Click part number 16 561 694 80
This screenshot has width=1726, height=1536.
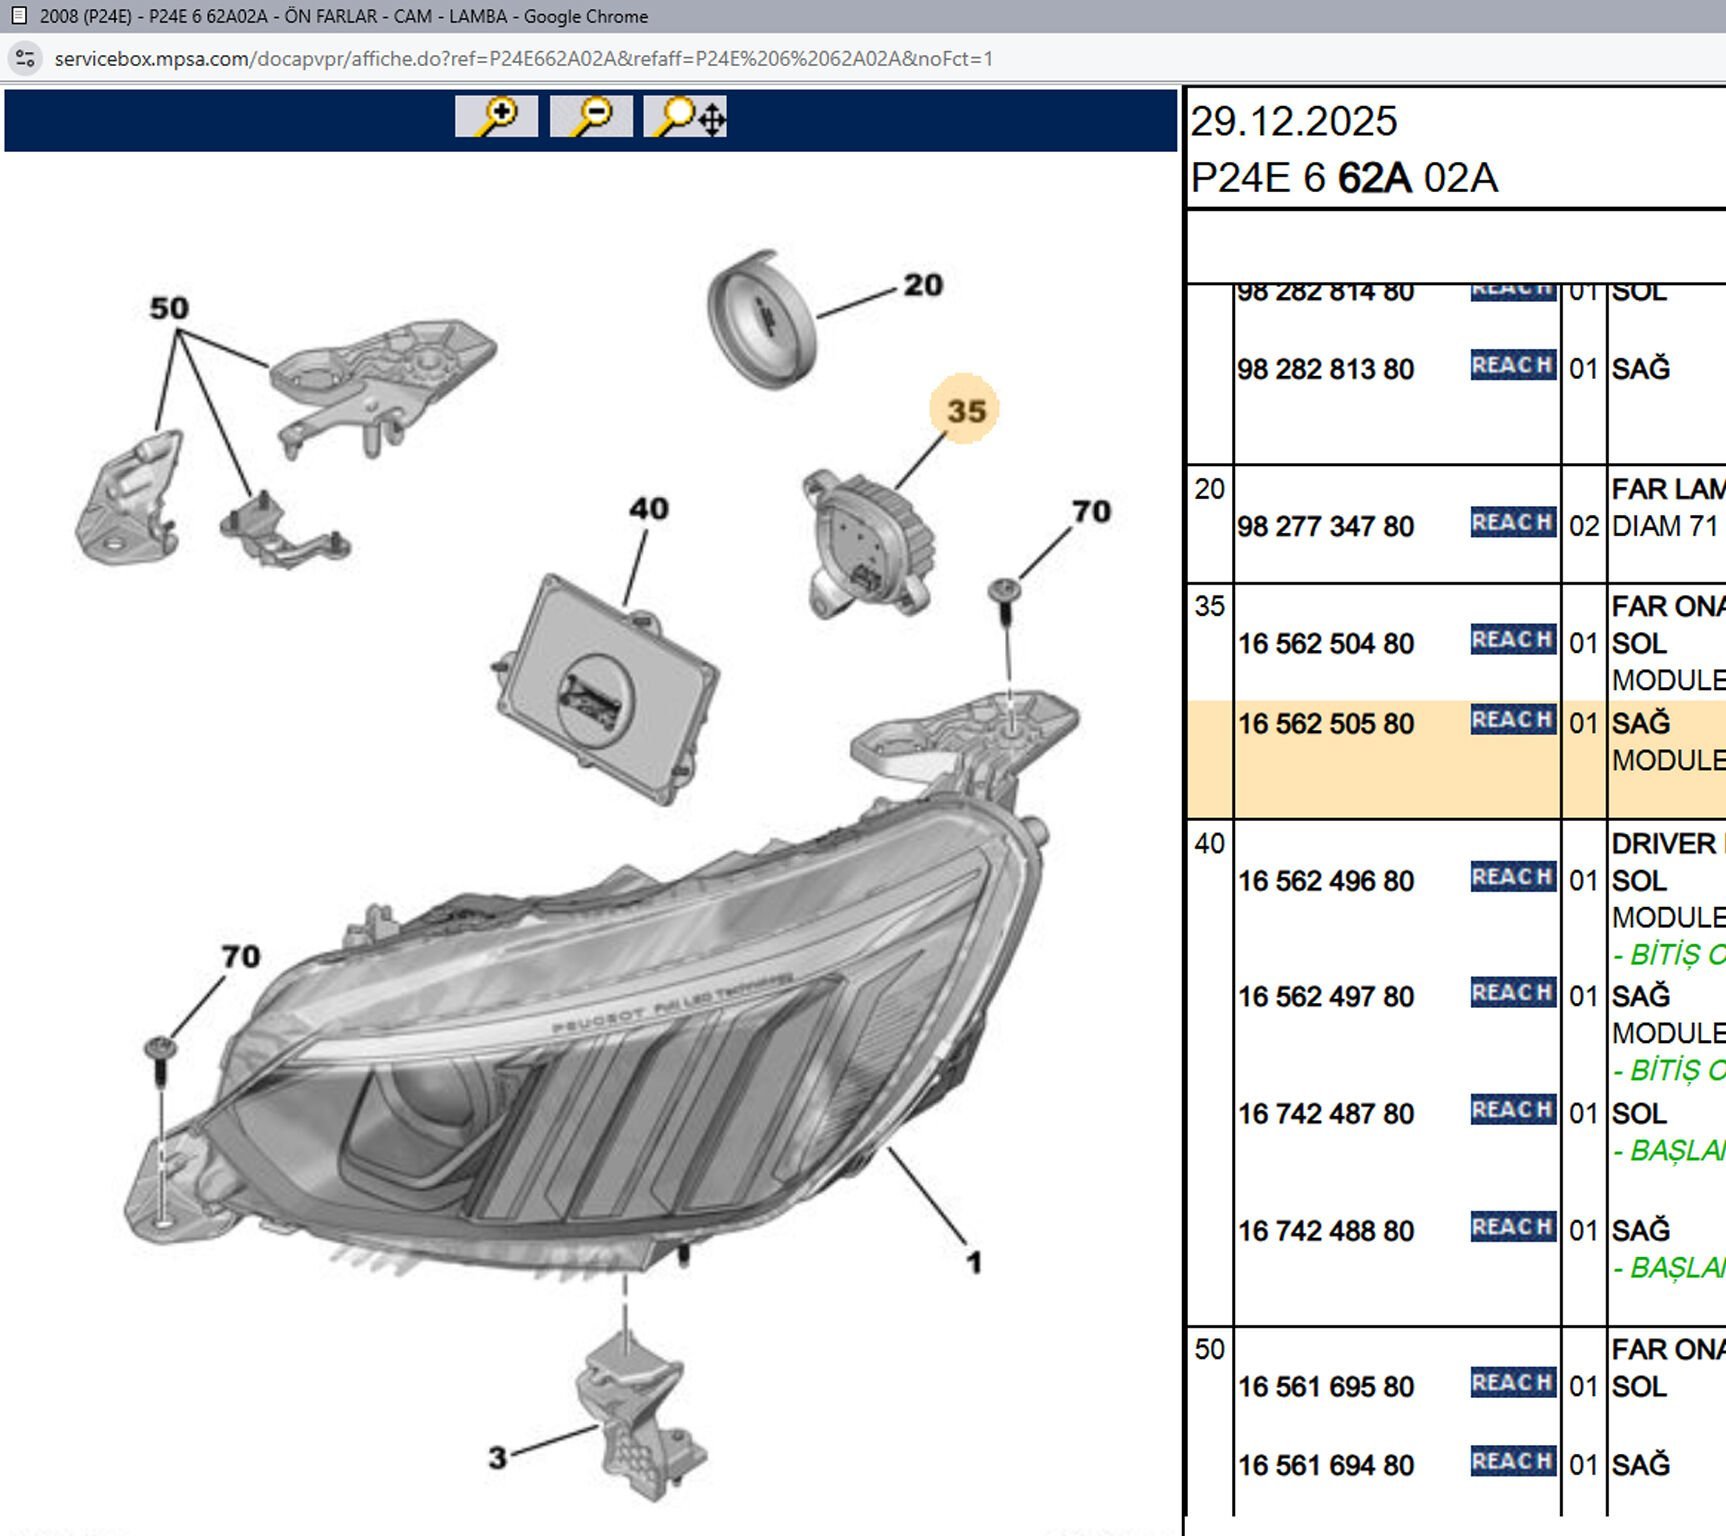[x=1326, y=1466]
